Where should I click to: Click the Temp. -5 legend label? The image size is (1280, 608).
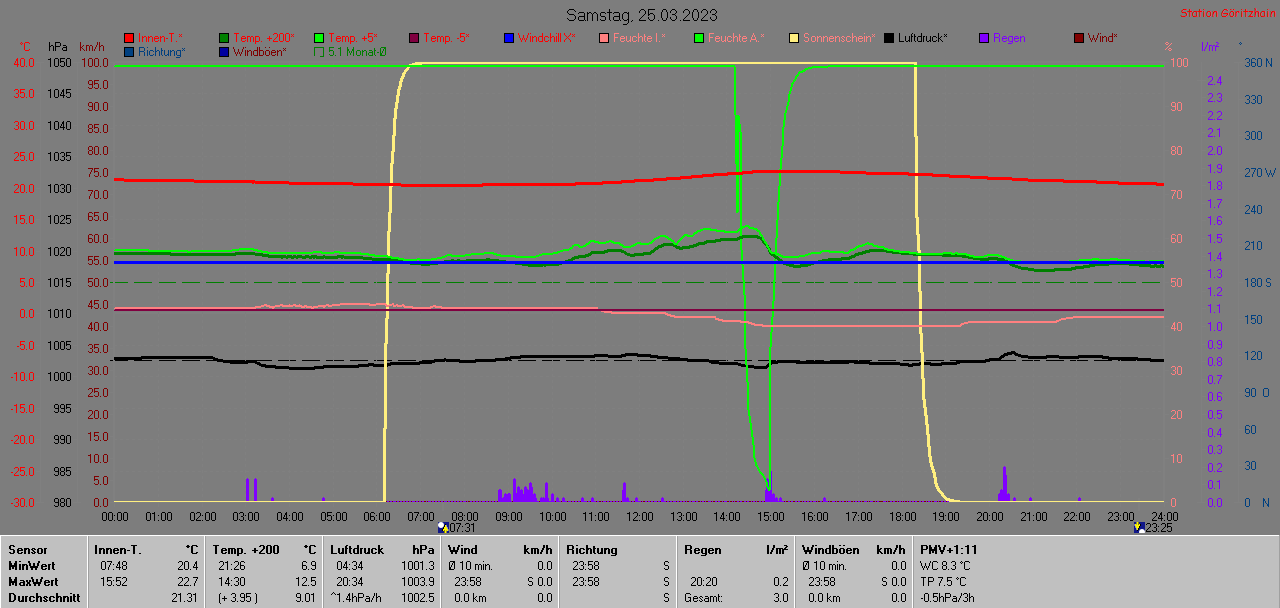pos(447,38)
